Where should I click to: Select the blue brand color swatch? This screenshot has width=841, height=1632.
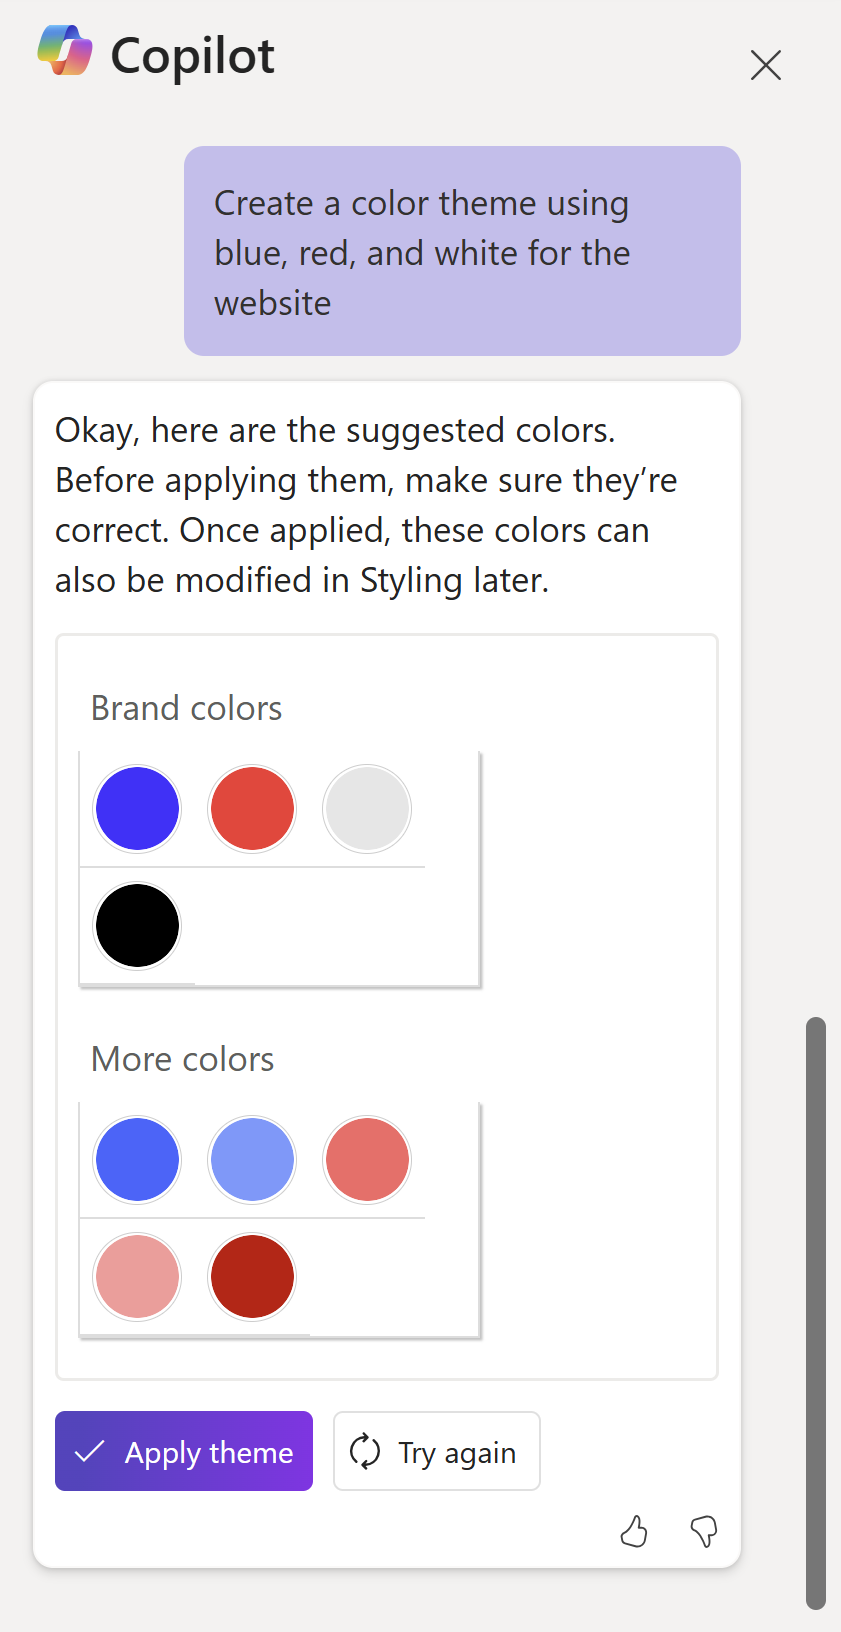point(136,808)
